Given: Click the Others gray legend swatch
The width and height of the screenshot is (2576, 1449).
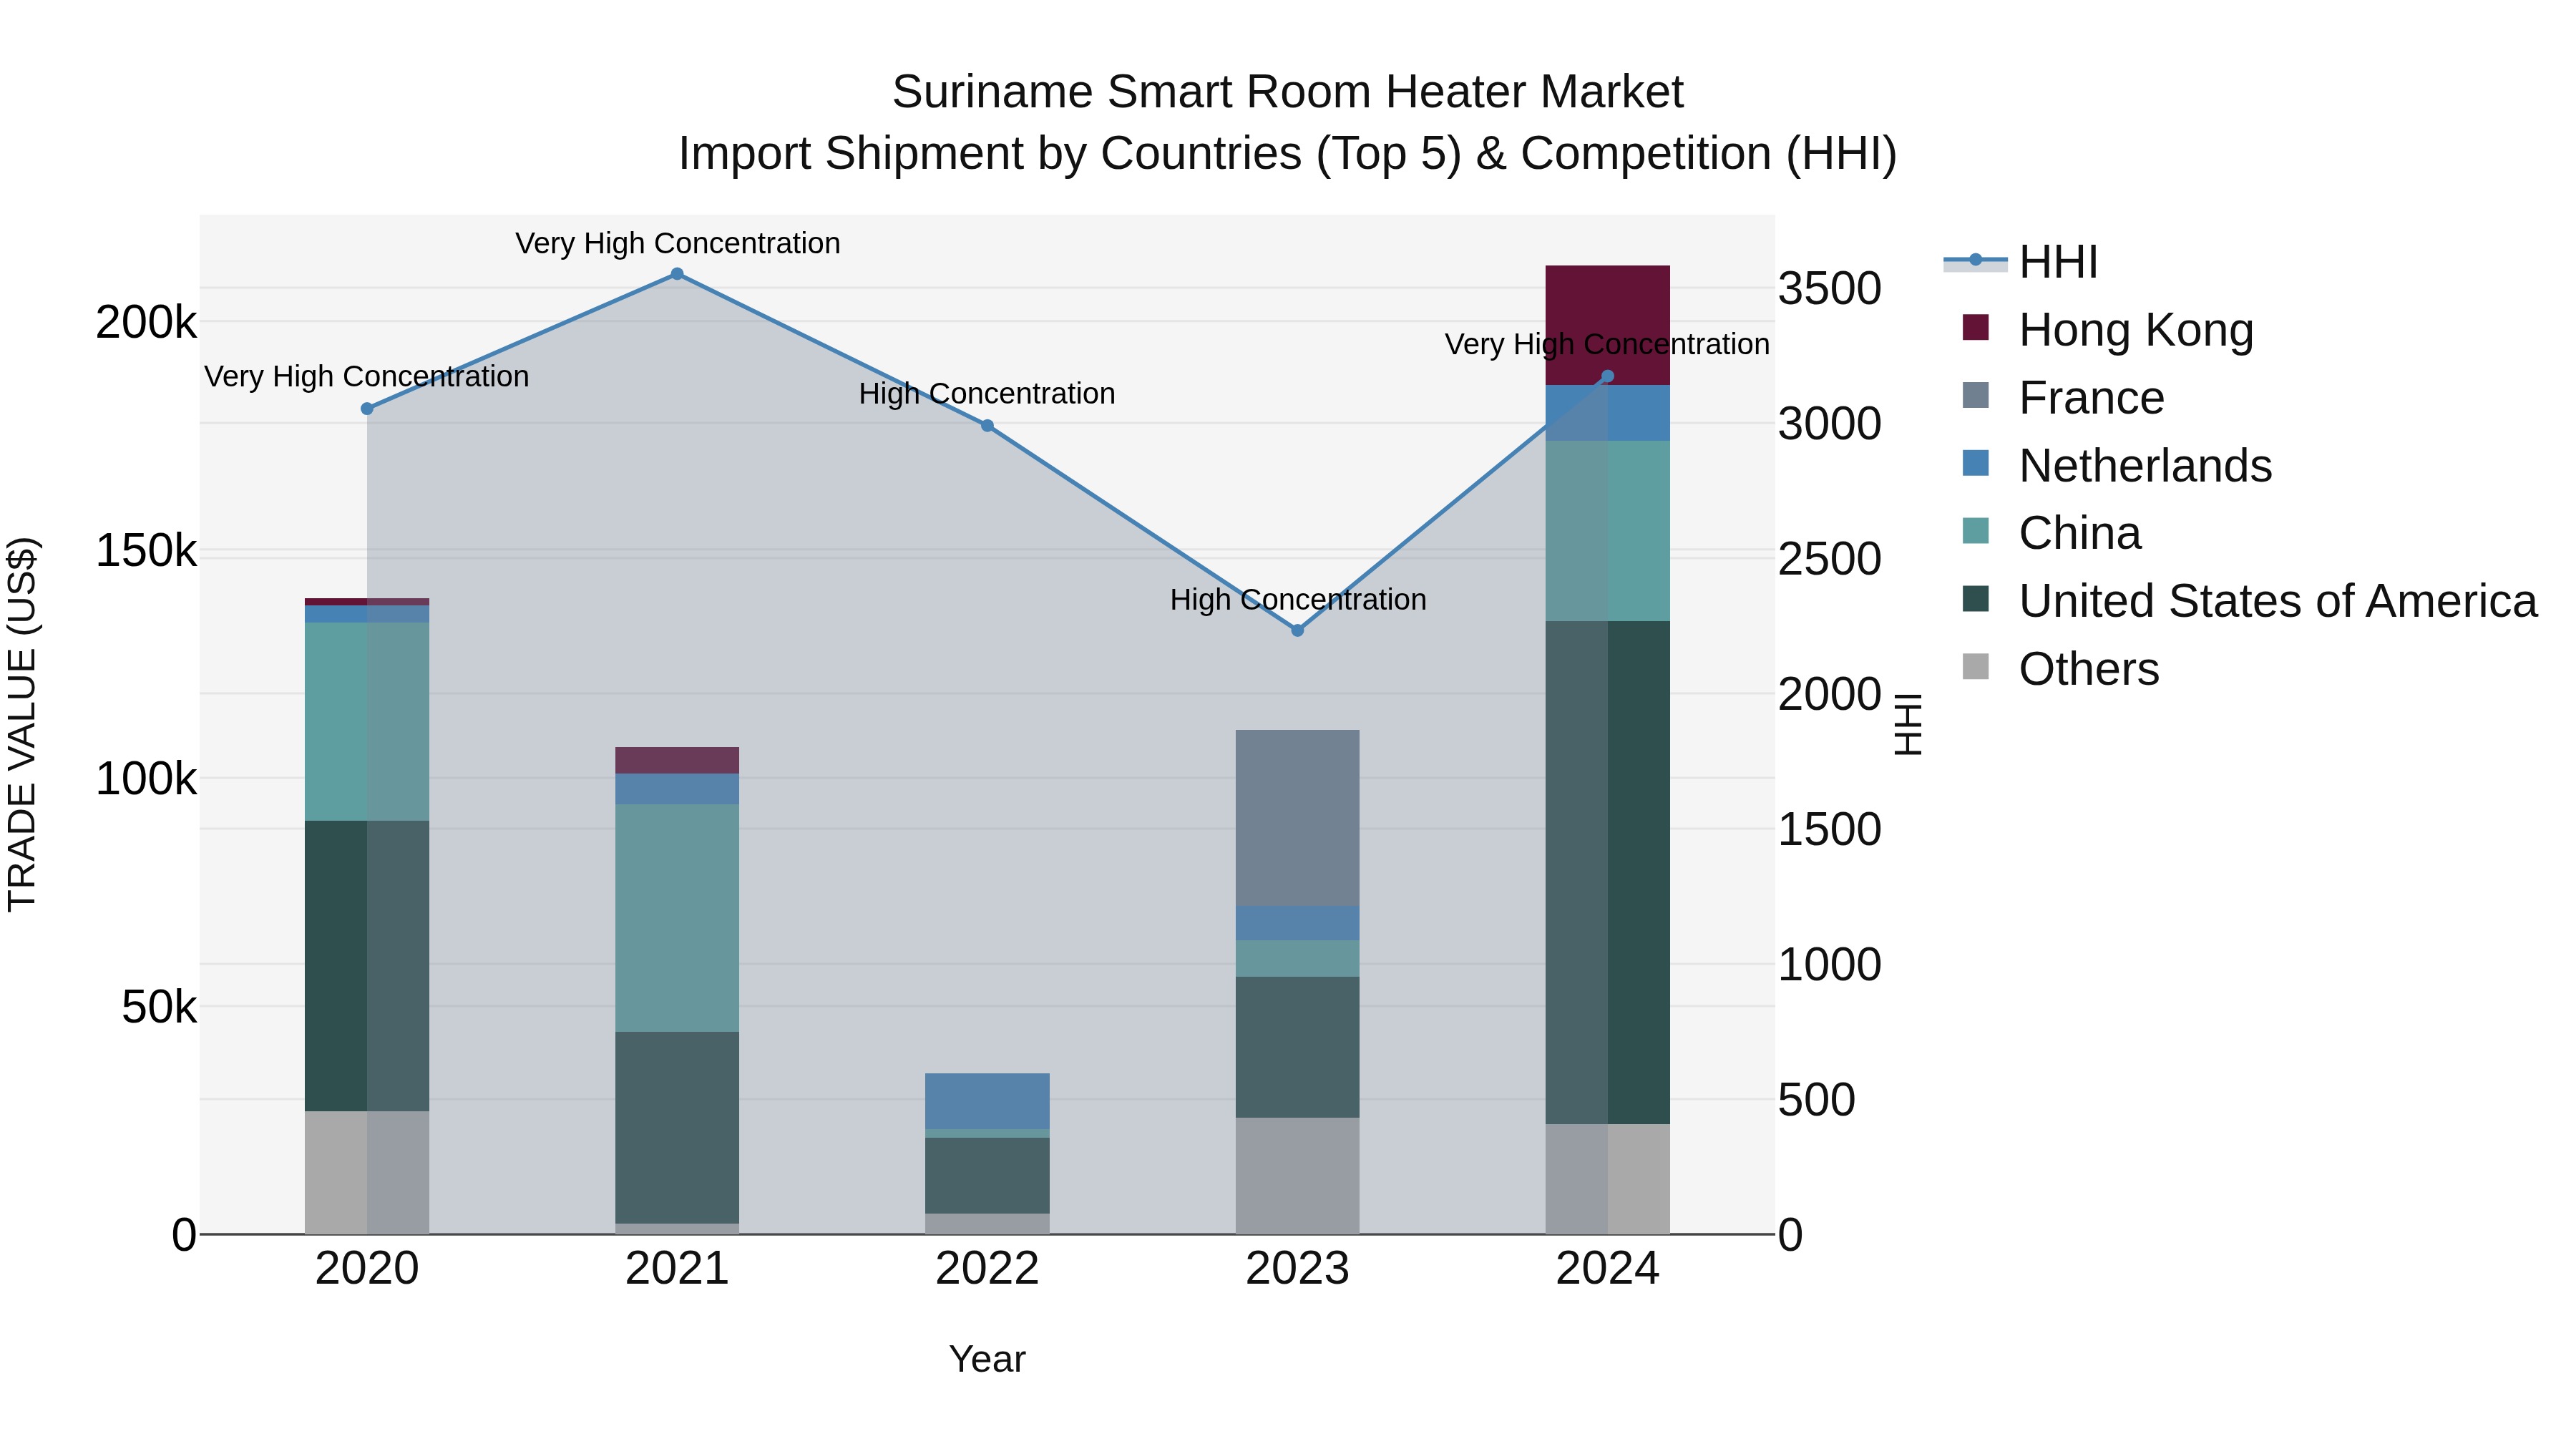Looking at the screenshot, I should [1976, 667].
